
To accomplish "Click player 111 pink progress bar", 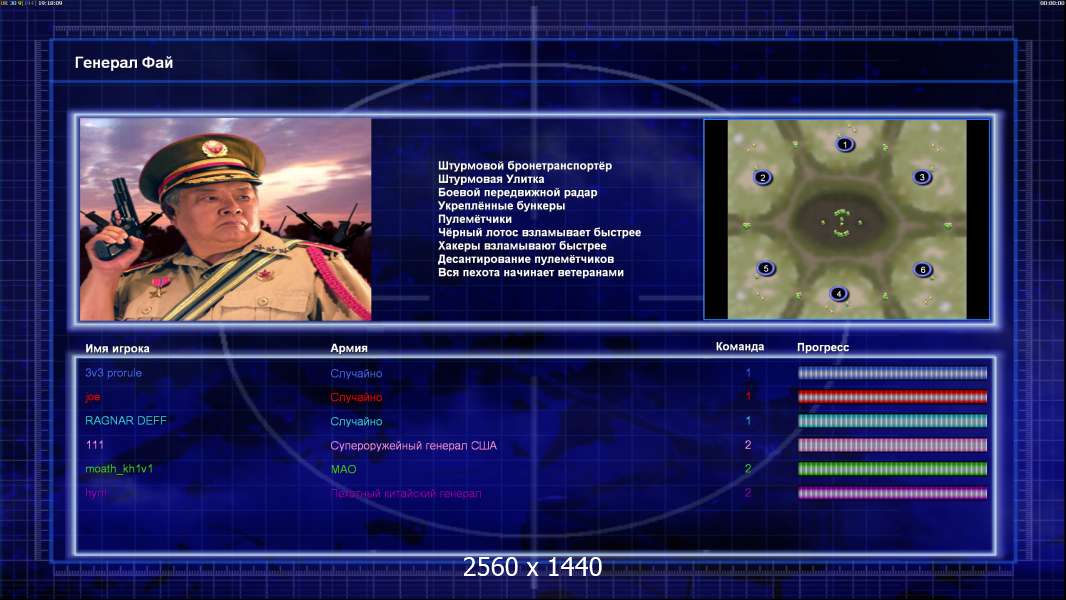I will (x=892, y=445).
